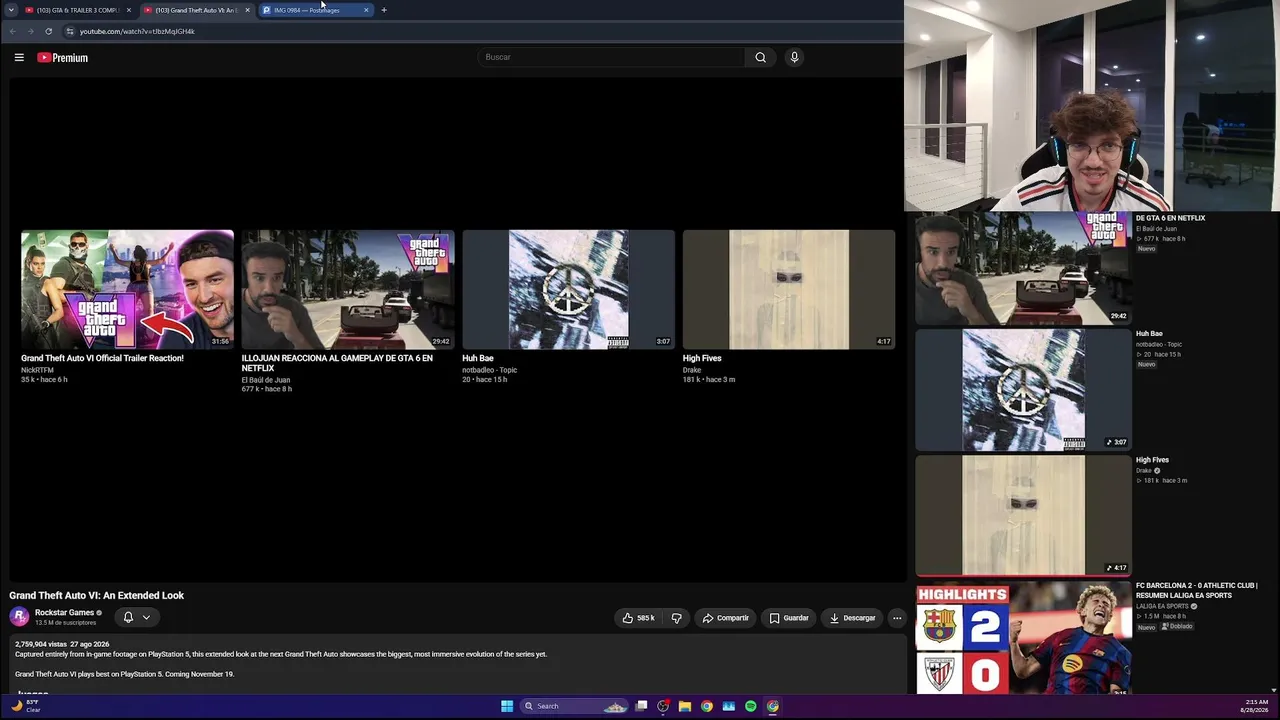Viewport: 1280px width, 720px height.
Task: Close the GTA 6 Trailer 3 tab
Action: pos(128,10)
